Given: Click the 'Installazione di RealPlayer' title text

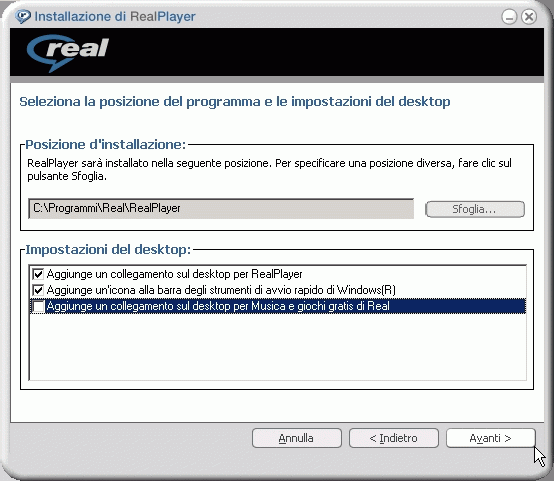Looking at the screenshot, I should (115, 17).
